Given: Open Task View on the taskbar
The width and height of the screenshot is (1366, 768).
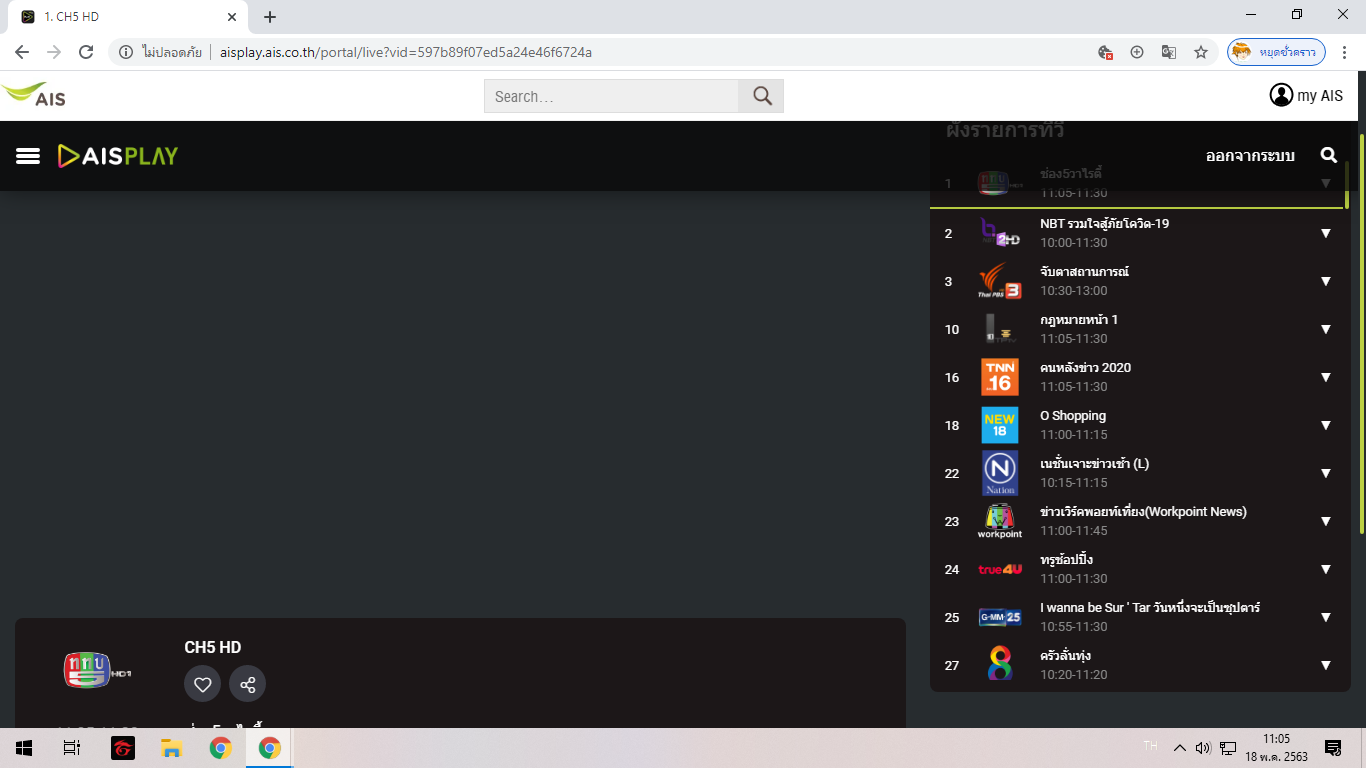Looking at the screenshot, I should 72,748.
